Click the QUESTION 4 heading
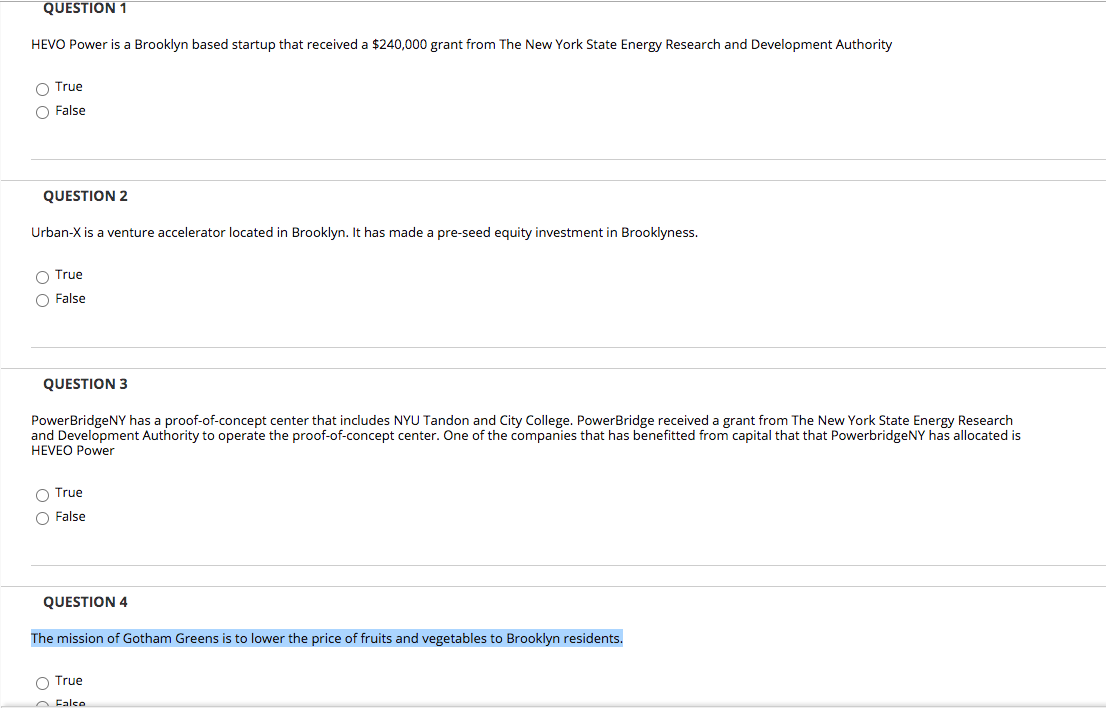 click(x=85, y=601)
